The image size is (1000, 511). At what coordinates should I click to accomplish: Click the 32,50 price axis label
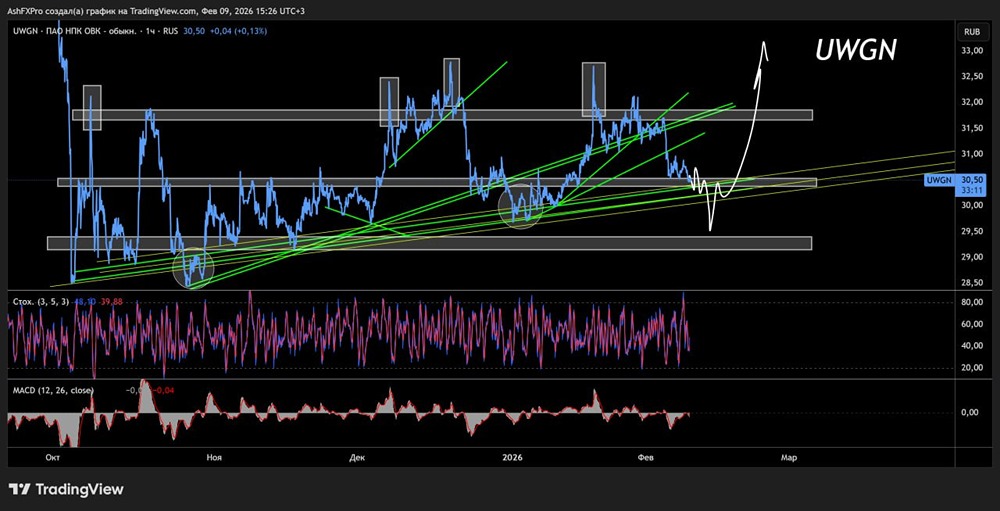coord(971,77)
